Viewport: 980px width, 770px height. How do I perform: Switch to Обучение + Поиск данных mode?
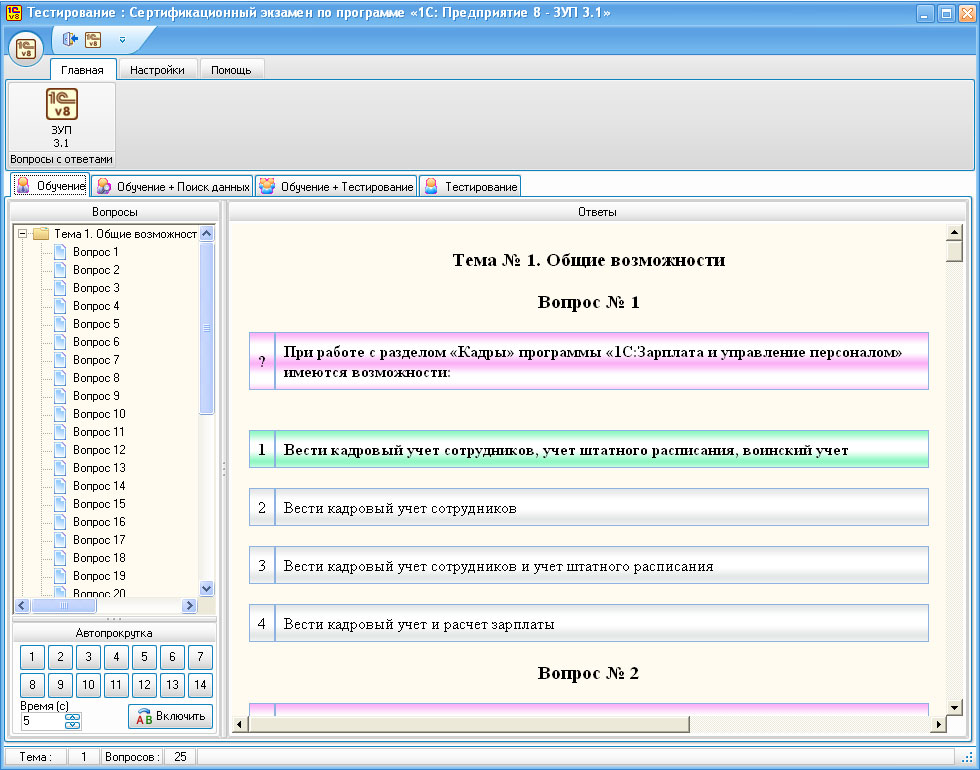click(172, 187)
